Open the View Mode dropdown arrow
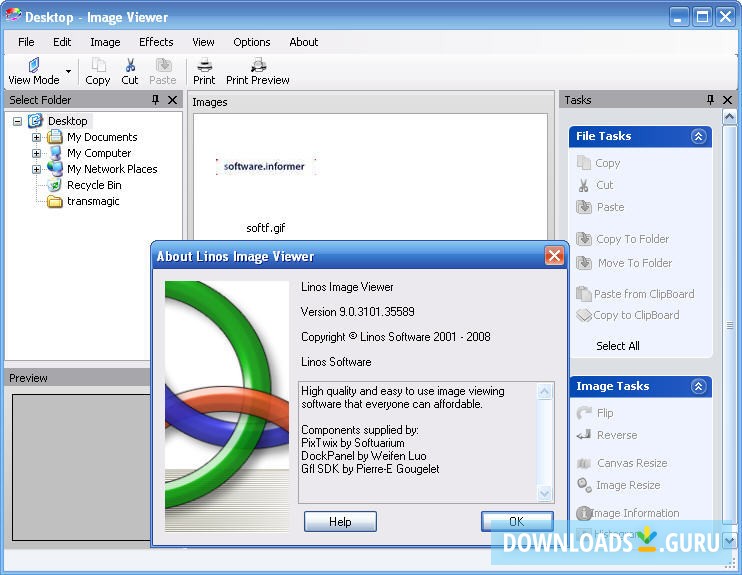 68,71
